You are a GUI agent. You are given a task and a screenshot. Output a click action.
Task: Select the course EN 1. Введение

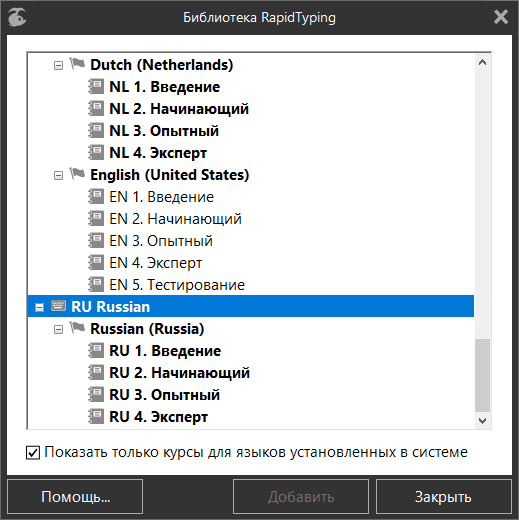(x=162, y=197)
